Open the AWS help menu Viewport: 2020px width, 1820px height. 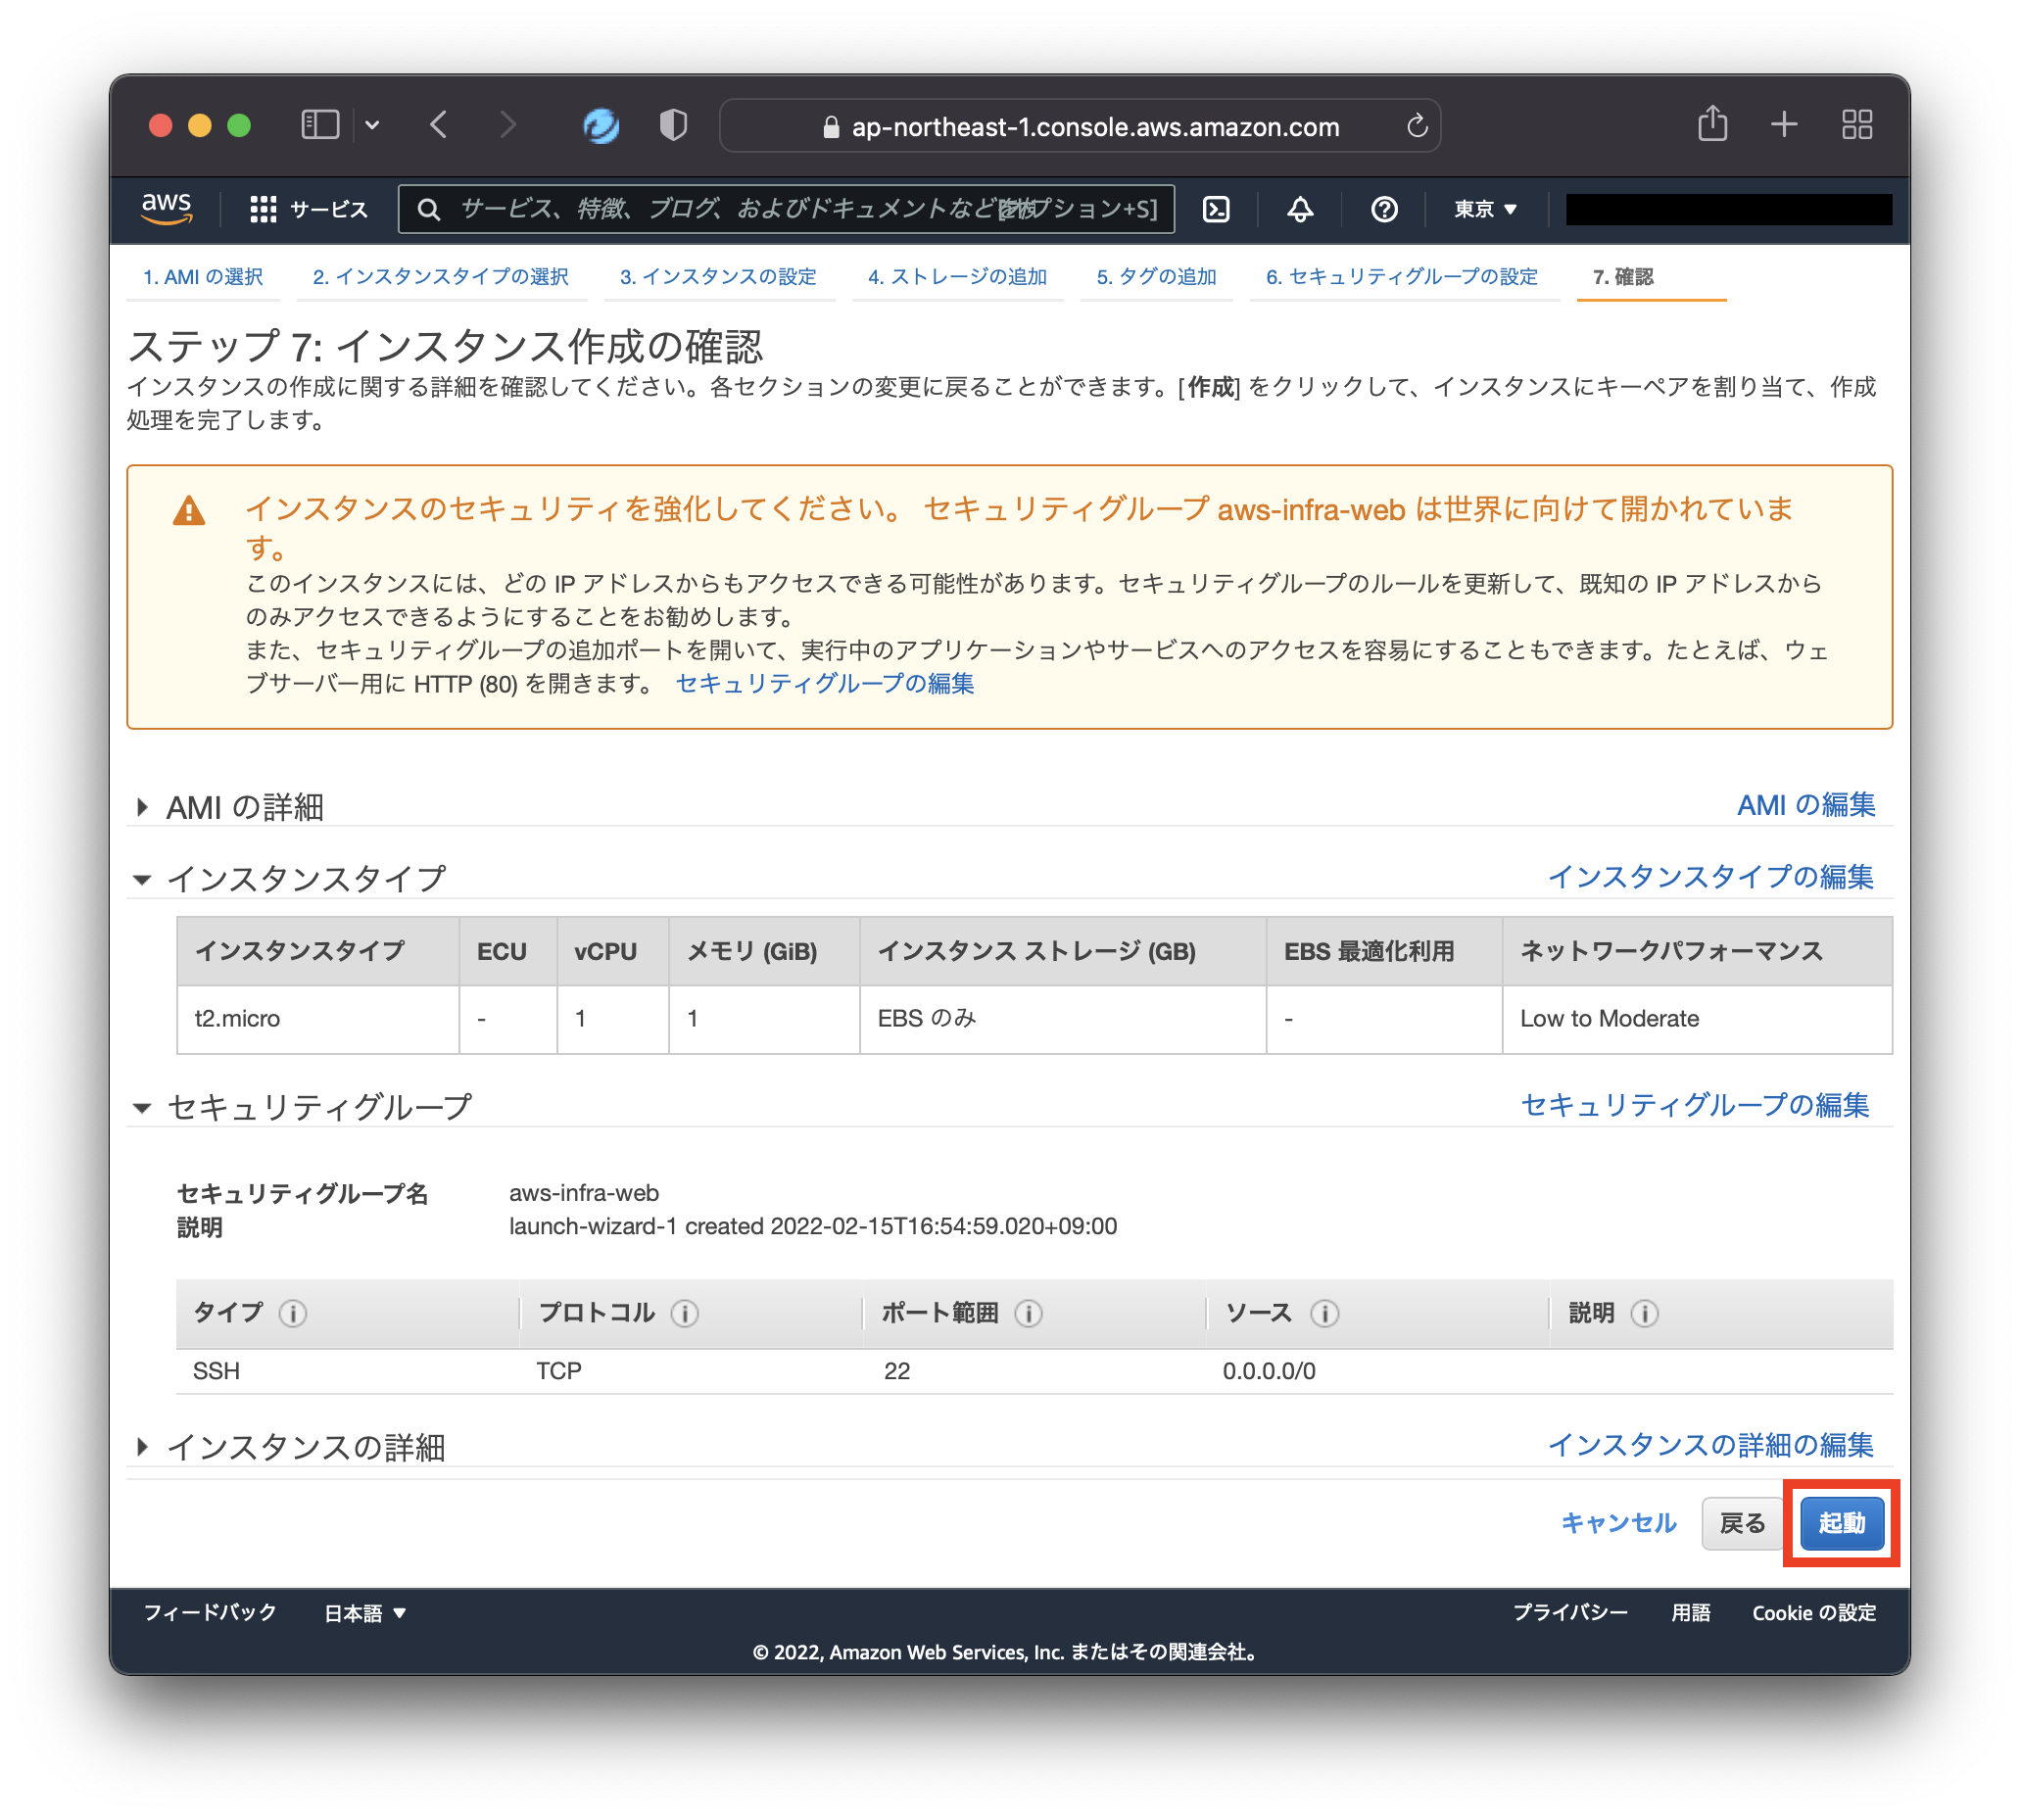coord(1384,209)
